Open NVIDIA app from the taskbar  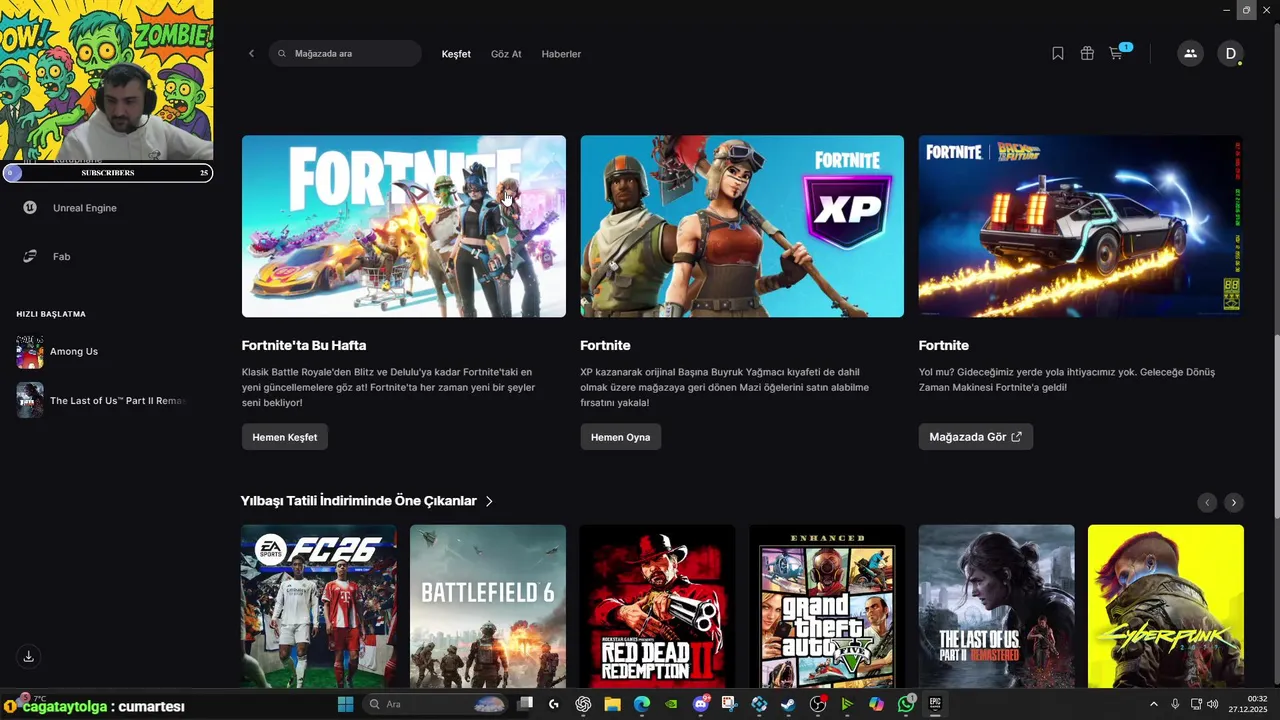[671, 704]
